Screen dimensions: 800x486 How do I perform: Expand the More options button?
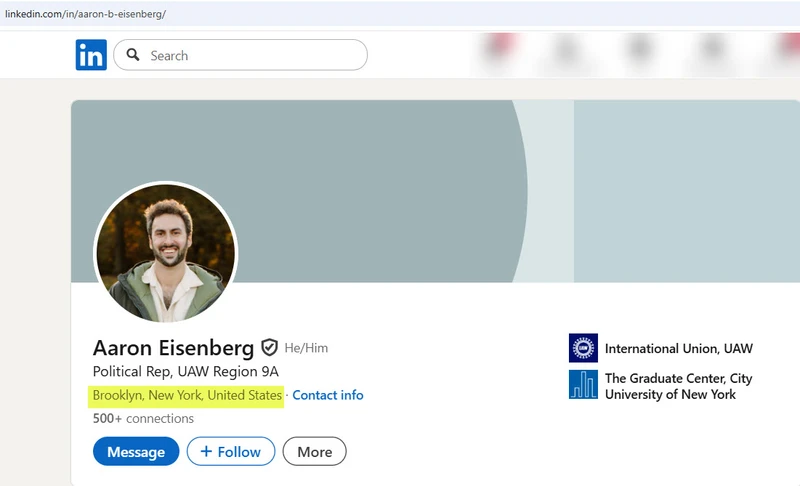(314, 451)
